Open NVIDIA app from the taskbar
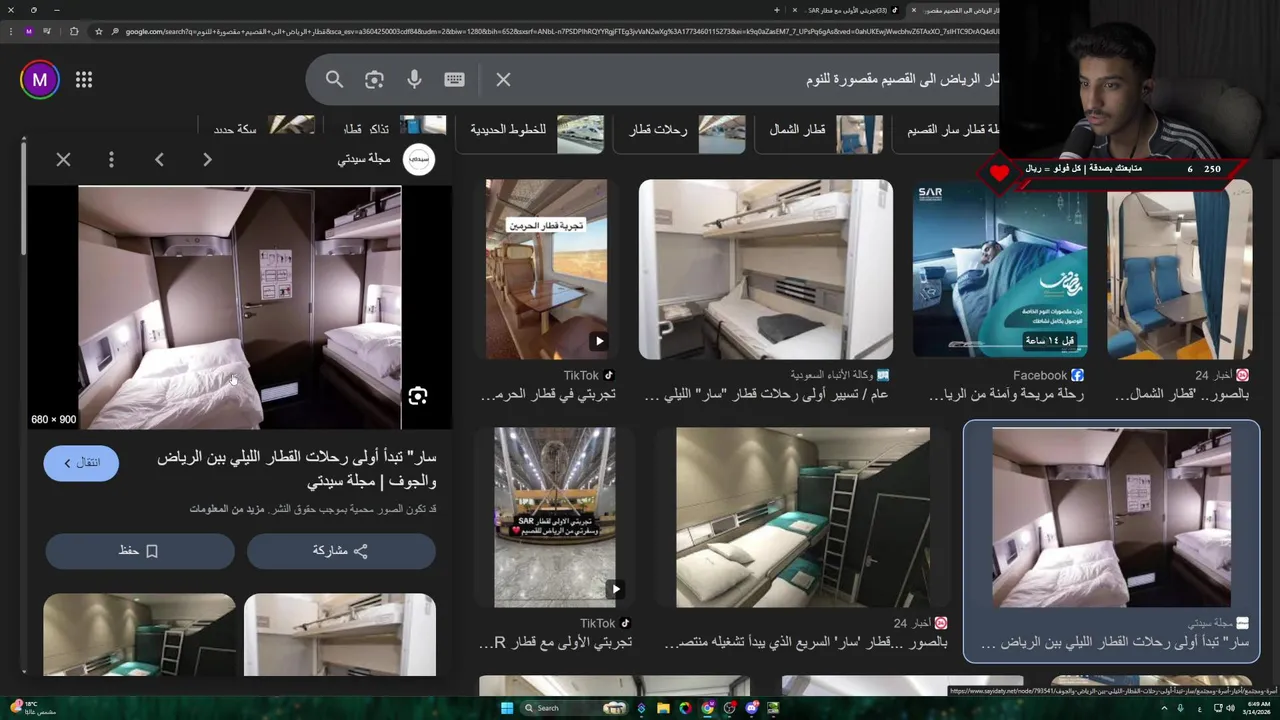Viewport: 1280px width, 720px height. [x=773, y=708]
